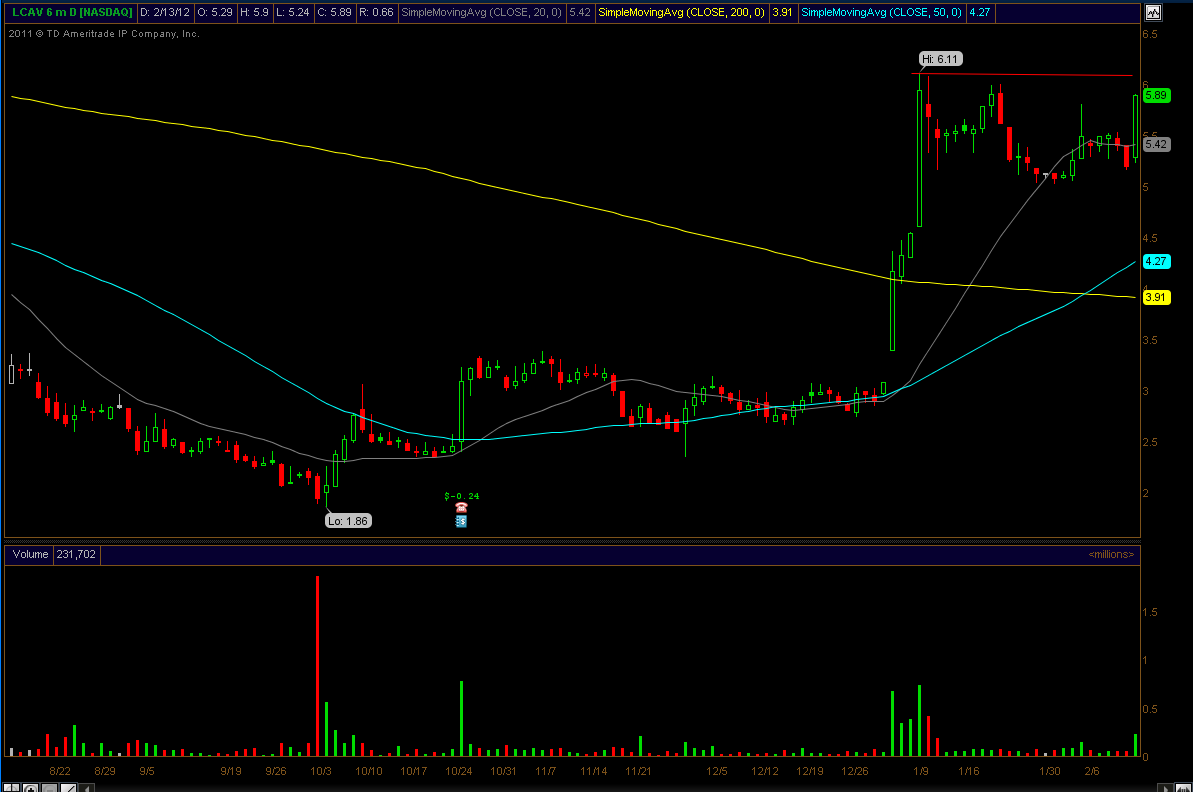Click the 8/22 date on the time axis
Image resolution: width=1193 pixels, height=792 pixels.
[60, 771]
